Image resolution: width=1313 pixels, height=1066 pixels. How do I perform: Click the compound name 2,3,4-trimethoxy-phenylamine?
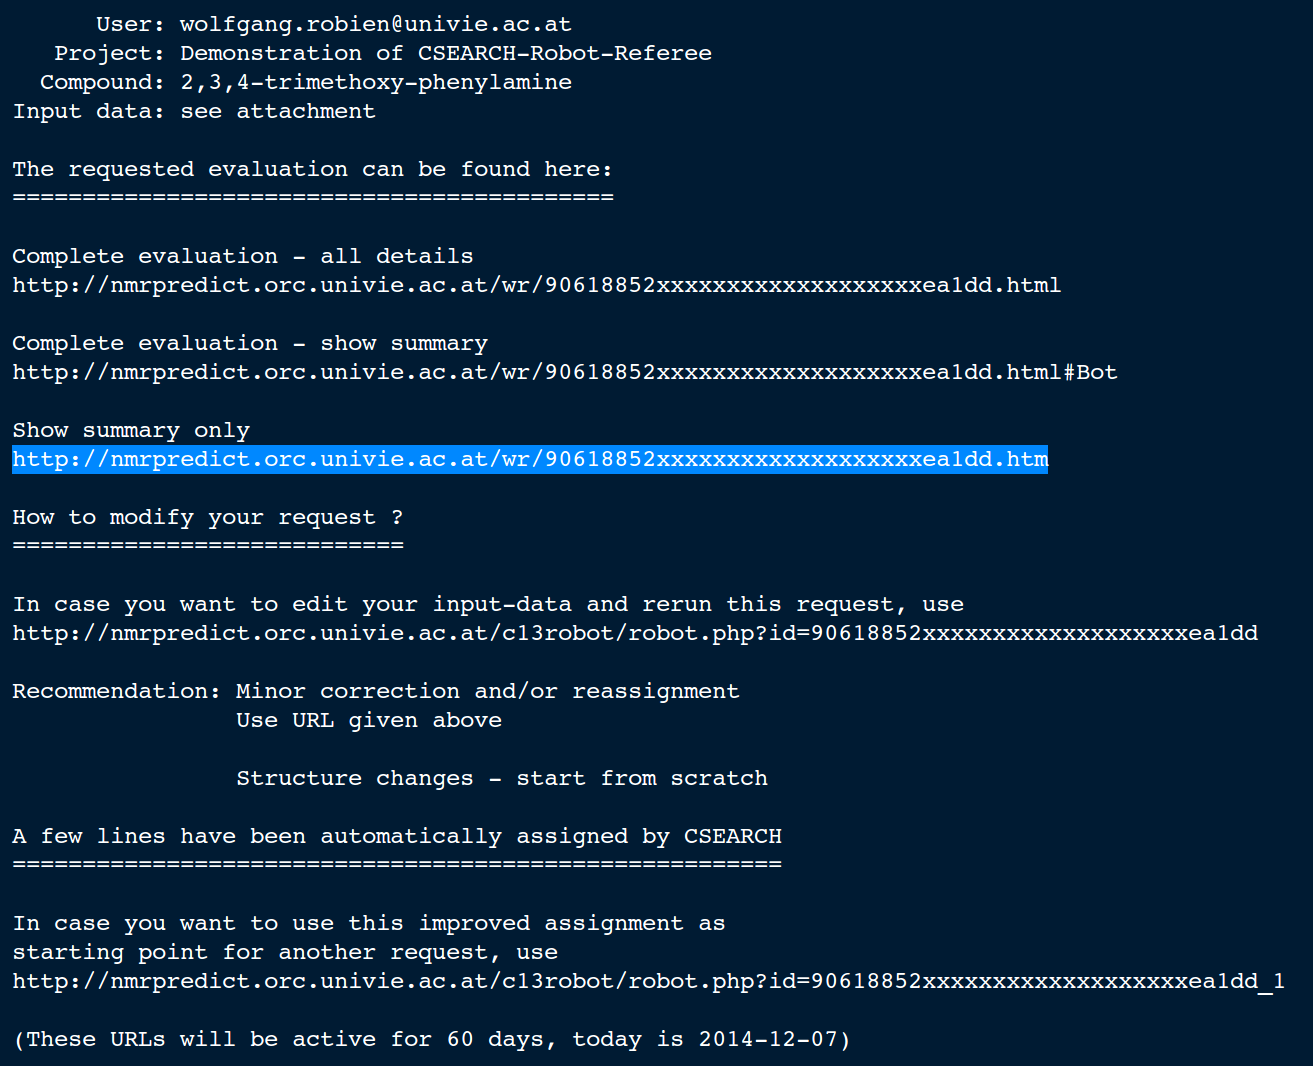pyautogui.click(x=376, y=82)
